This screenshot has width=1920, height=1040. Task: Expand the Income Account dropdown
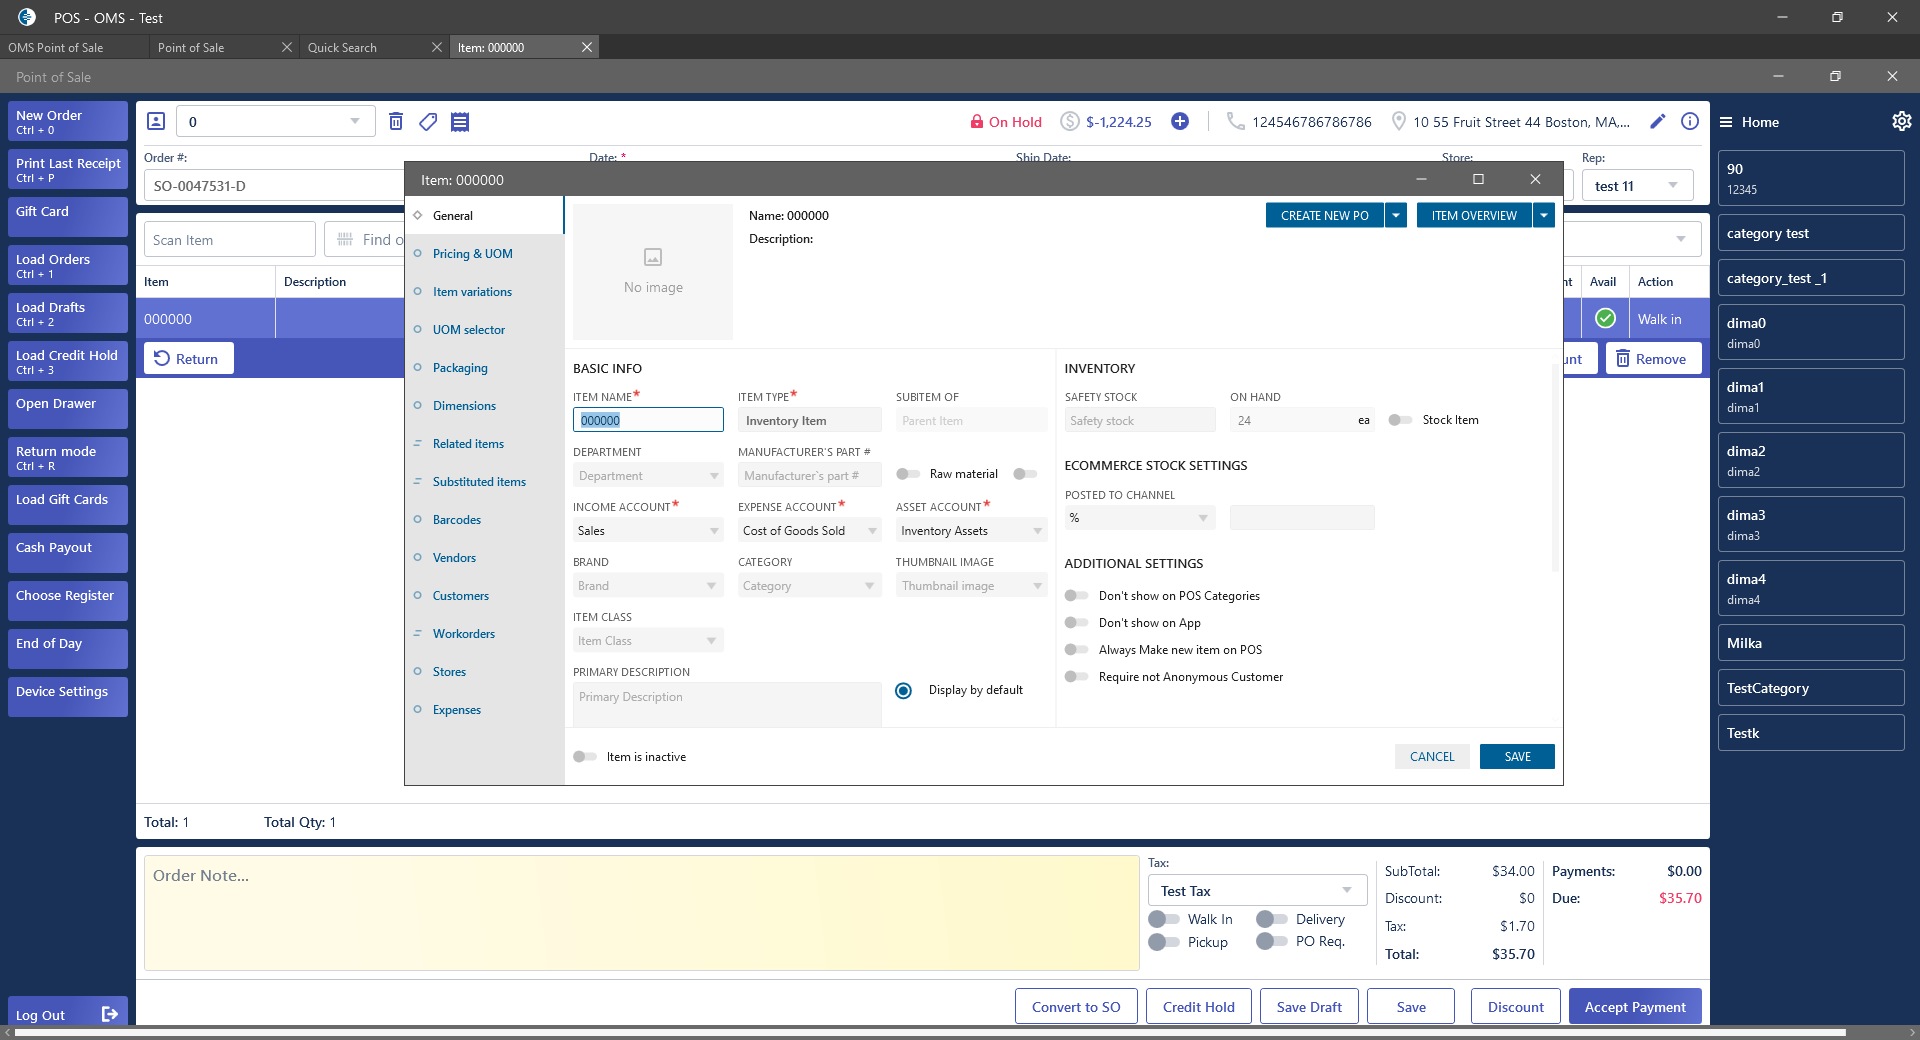(714, 531)
